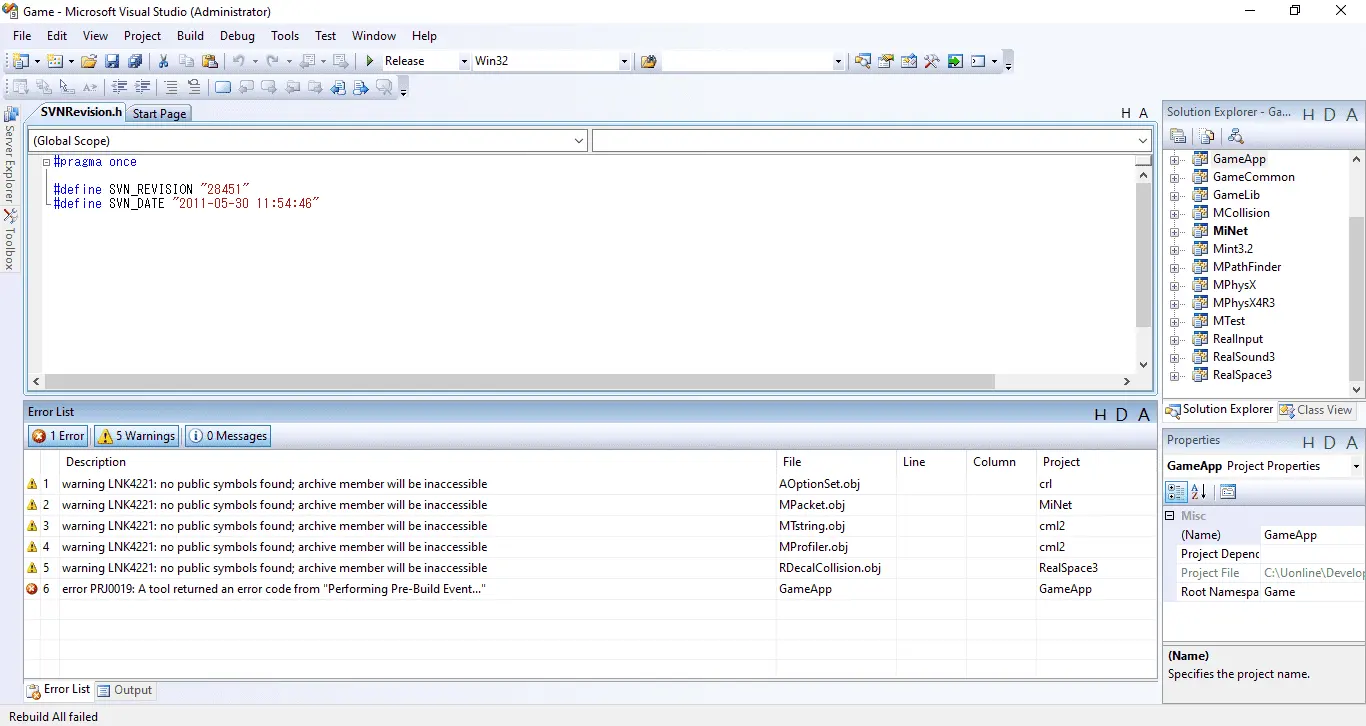This screenshot has width=1366, height=726.
Task: Select the error PRJ0019 row
Action: point(590,589)
